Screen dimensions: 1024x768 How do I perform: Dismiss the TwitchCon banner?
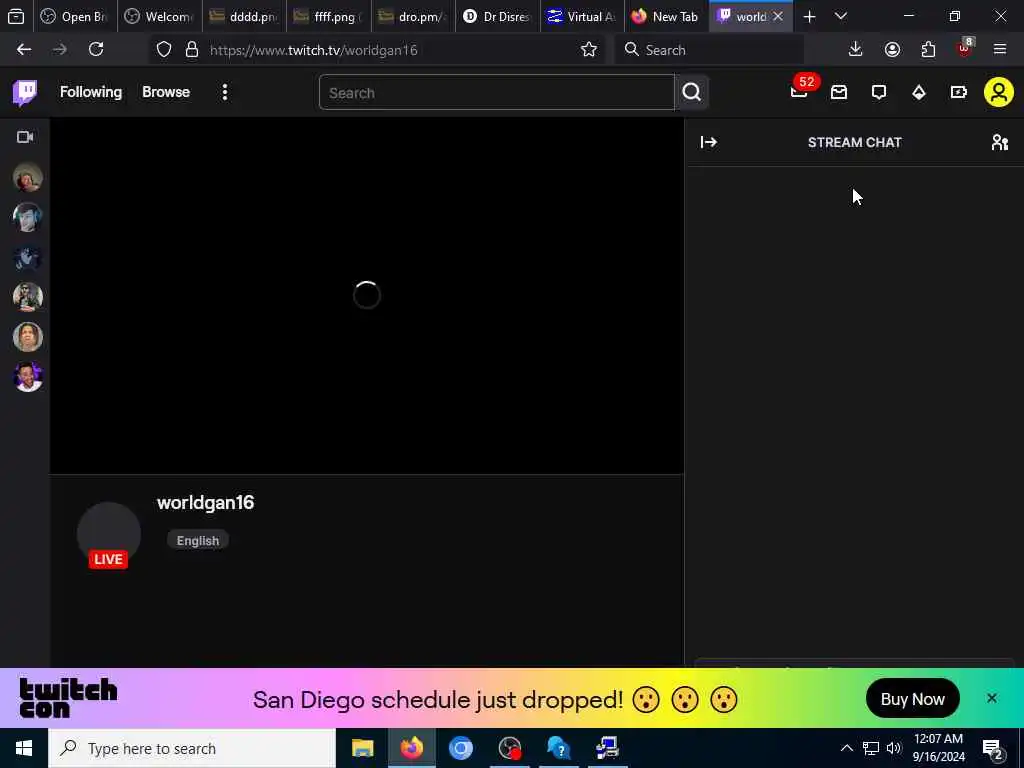click(x=992, y=698)
